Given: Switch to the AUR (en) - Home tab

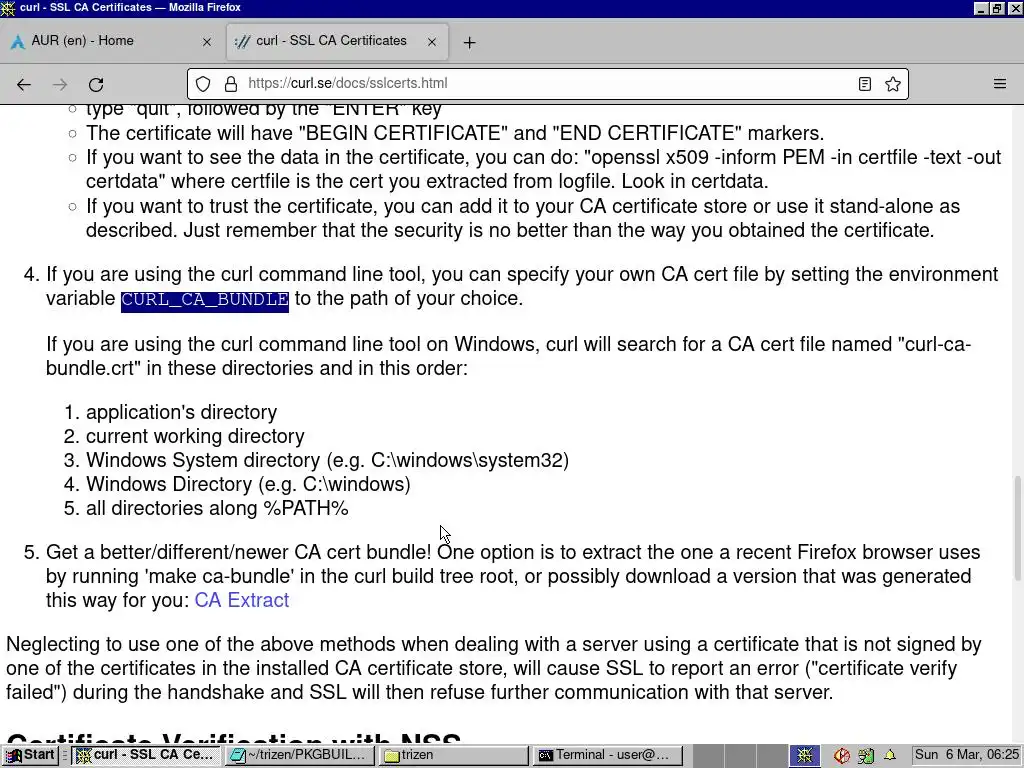Looking at the screenshot, I should pos(111,41).
